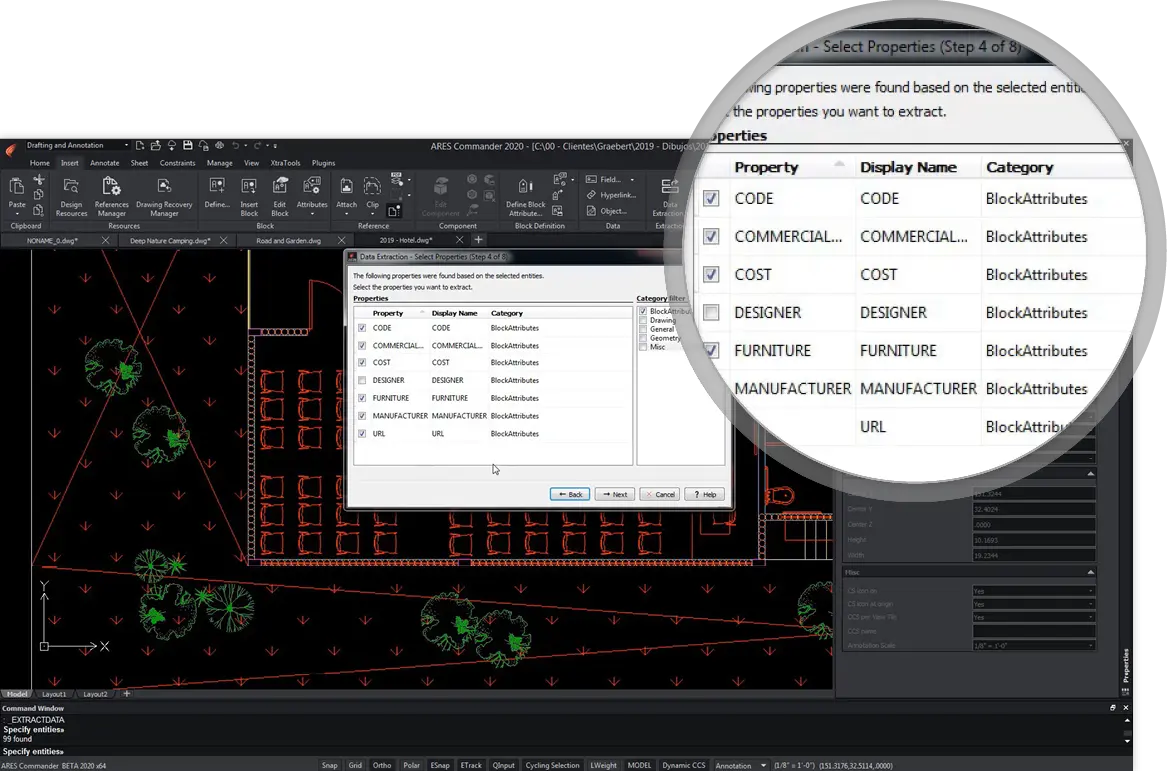
Task: Enable the Misc category filter
Action: click(x=643, y=348)
